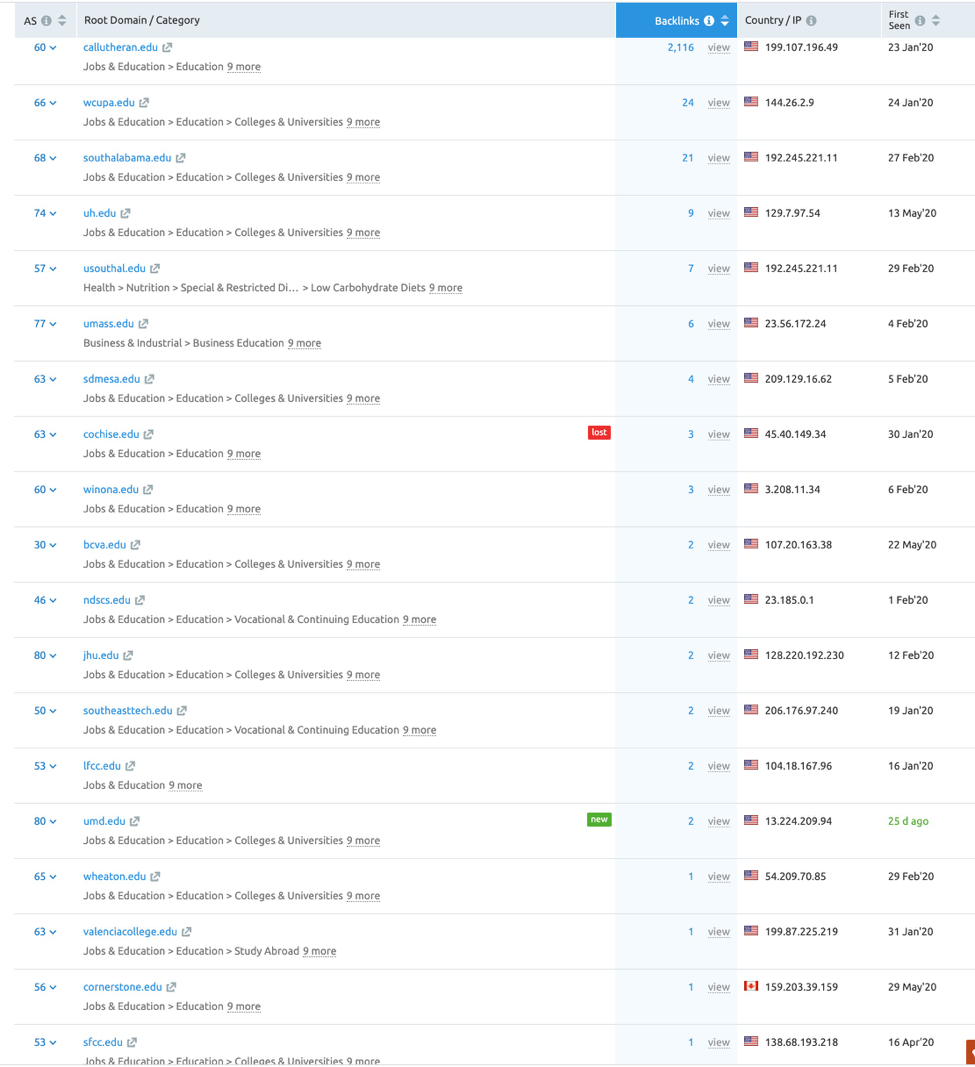Show 9 more categories for lfcc.edu
This screenshot has height=1067, width=975.
[186, 785]
